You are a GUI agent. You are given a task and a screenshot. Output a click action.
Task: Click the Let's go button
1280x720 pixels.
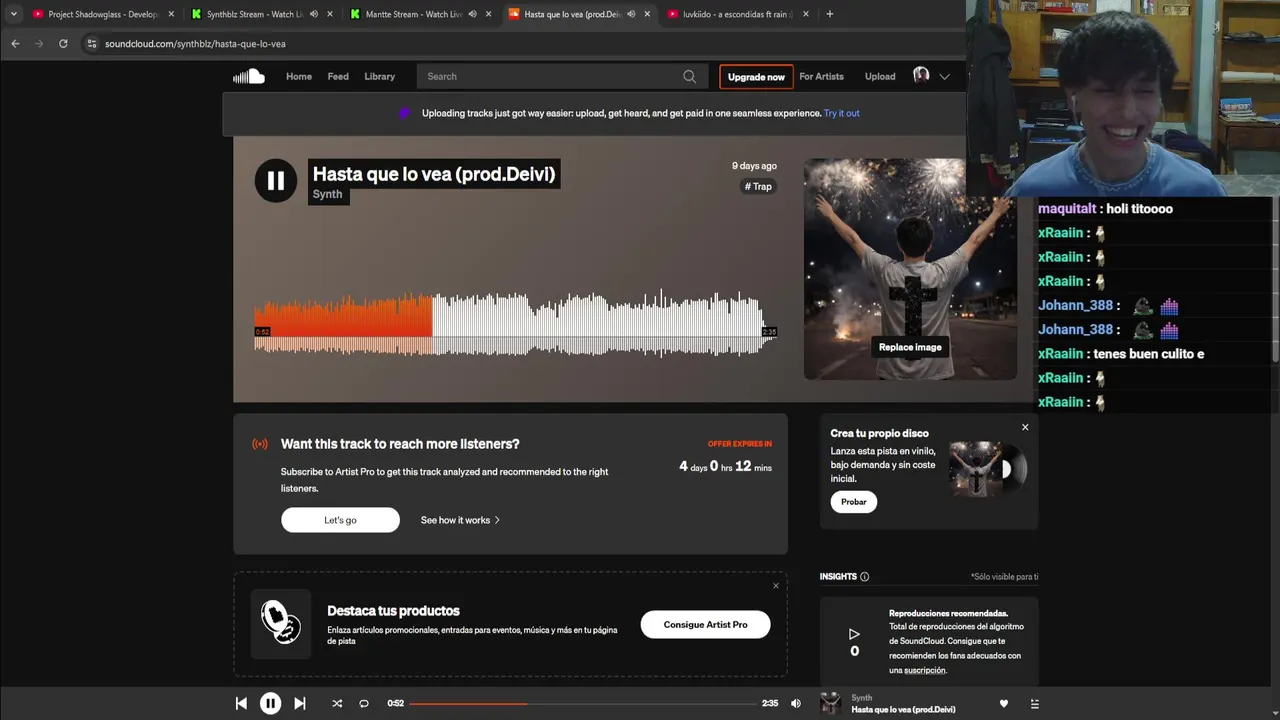coord(340,520)
